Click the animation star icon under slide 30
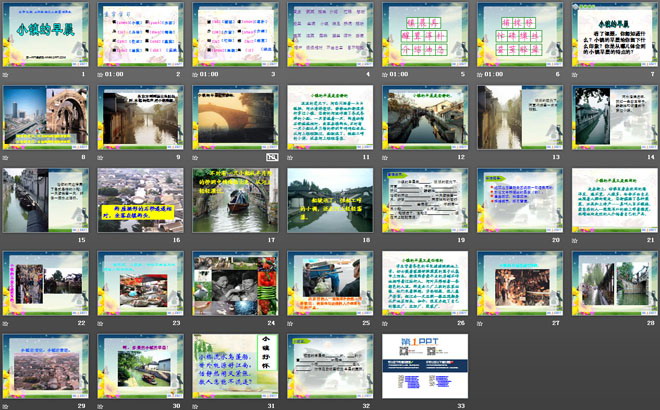Screen dimensions: 660x410 coord(100,406)
